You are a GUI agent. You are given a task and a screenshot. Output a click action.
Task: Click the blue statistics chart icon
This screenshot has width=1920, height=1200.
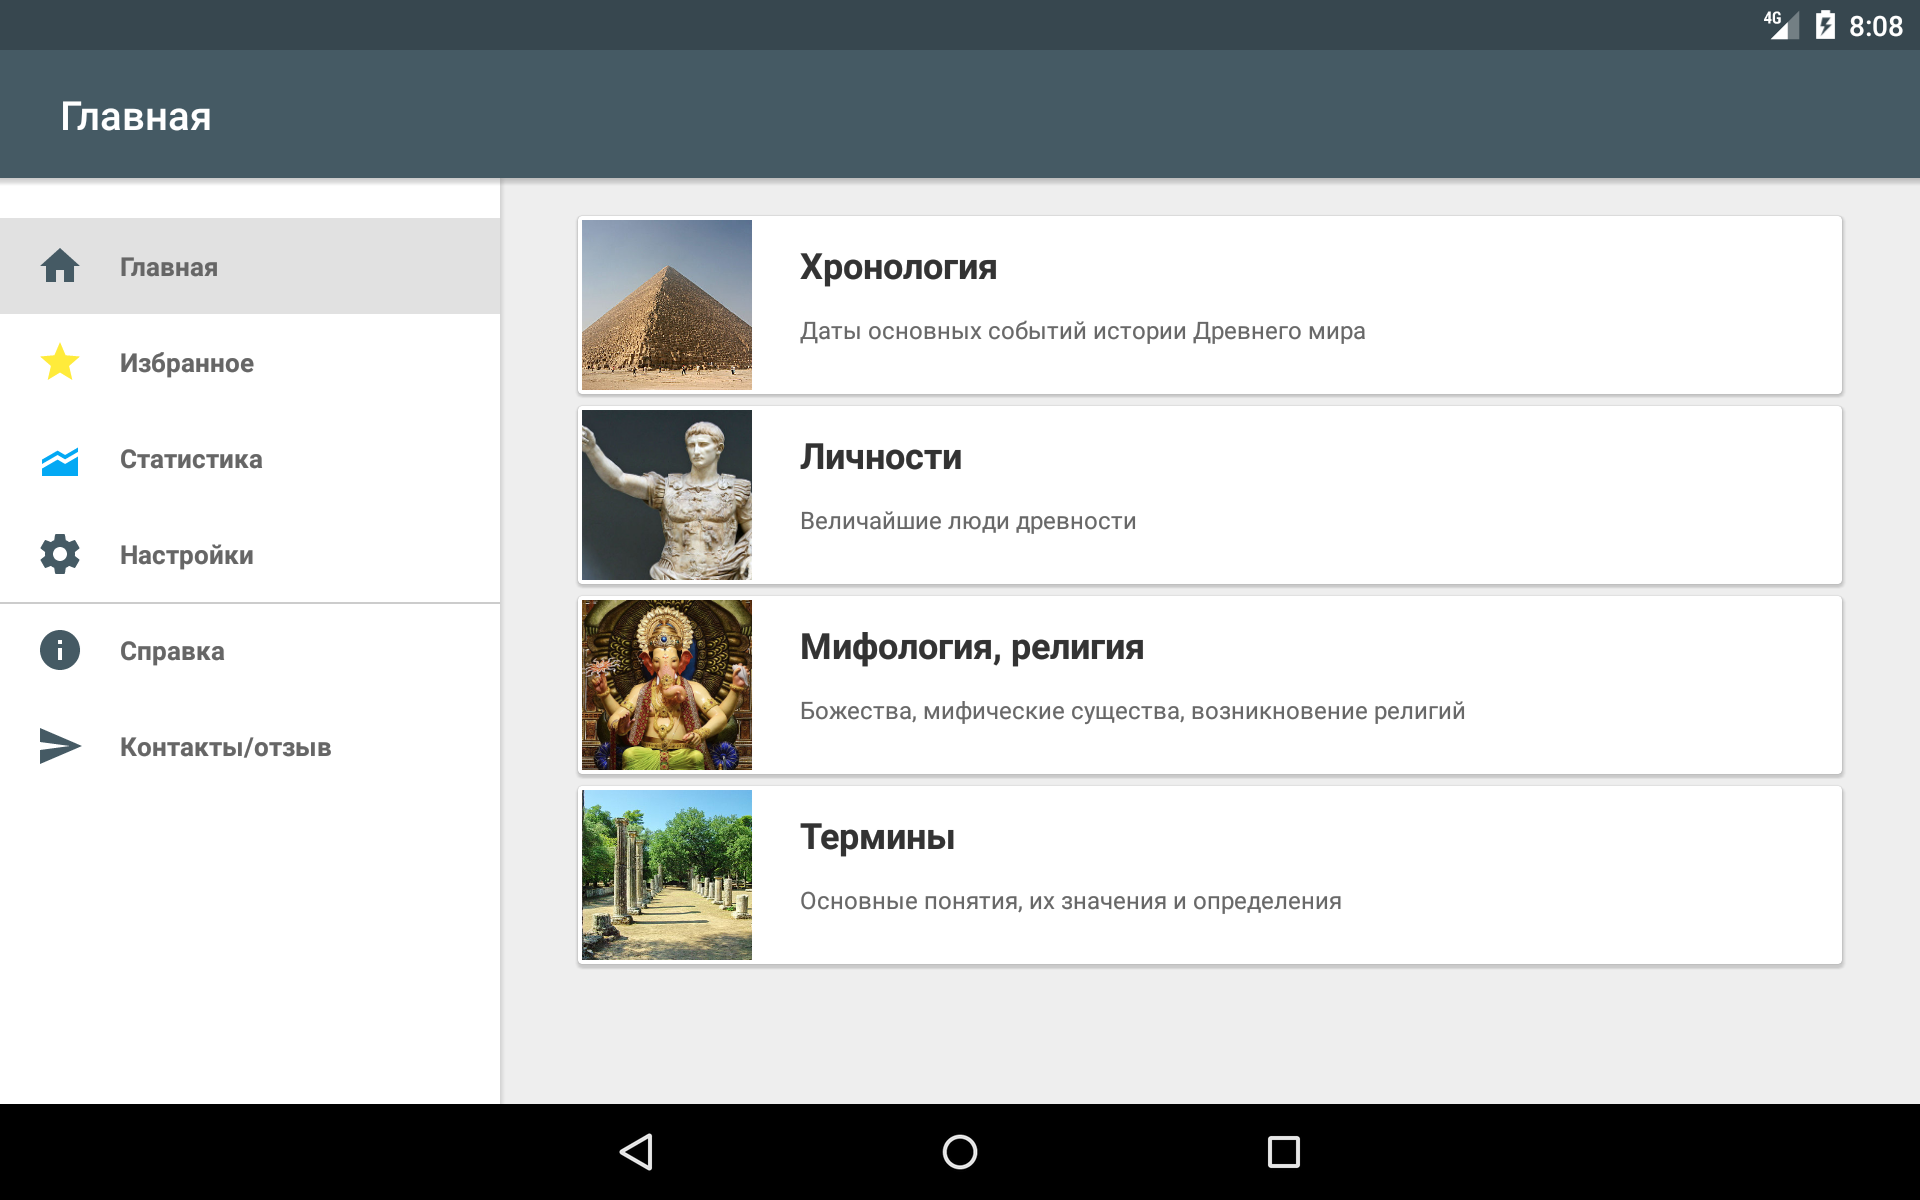[x=60, y=460]
